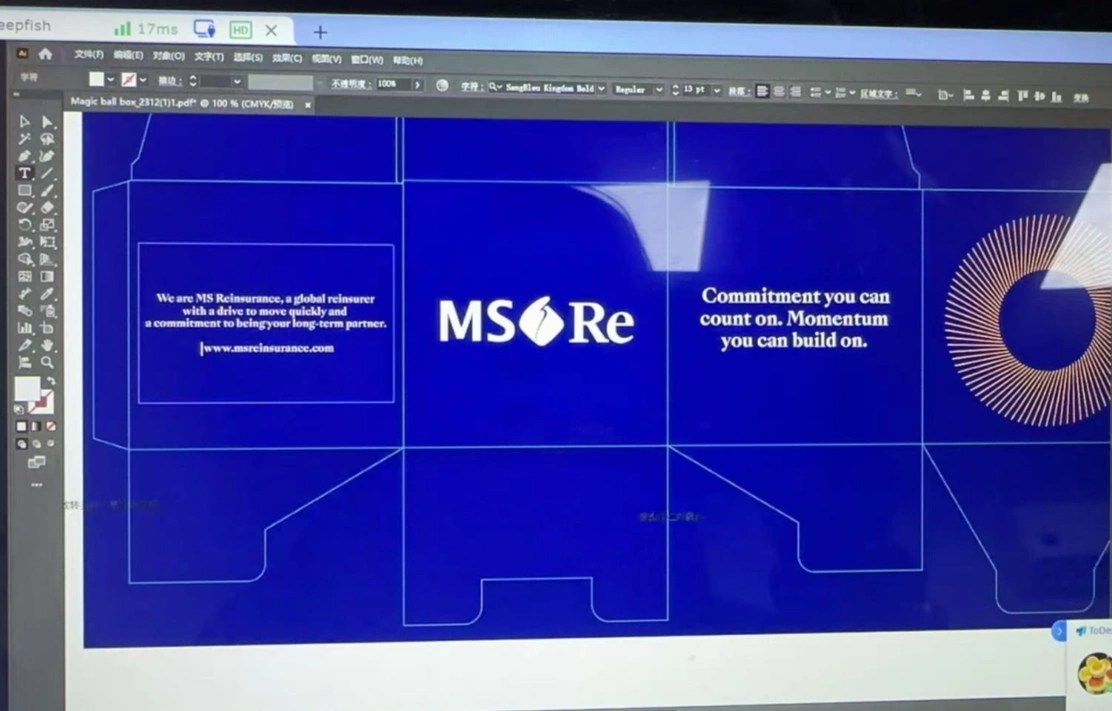1112x711 pixels.
Task: Select the Shaper tool
Action: pyautogui.click(x=24, y=207)
